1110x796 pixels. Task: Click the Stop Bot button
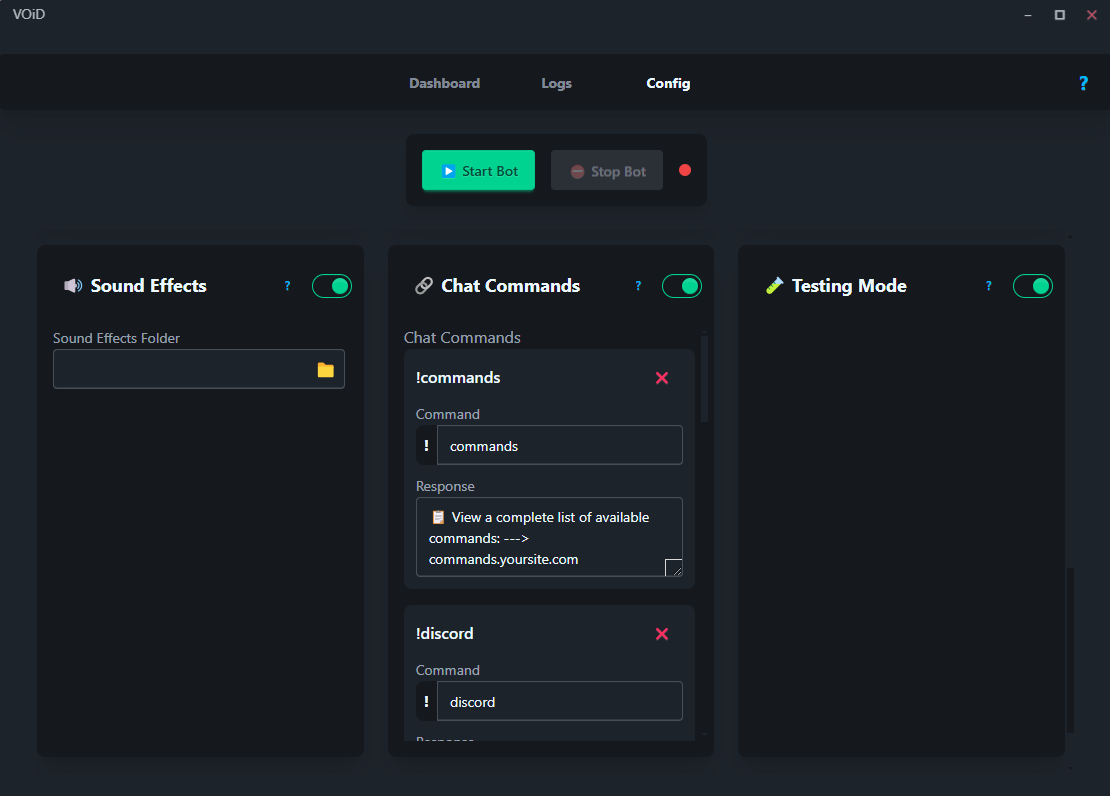pos(607,171)
